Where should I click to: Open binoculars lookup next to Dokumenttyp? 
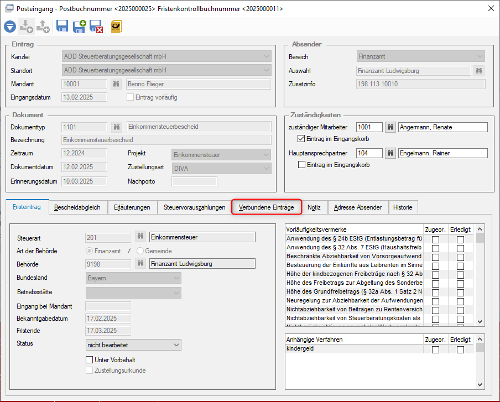point(116,127)
